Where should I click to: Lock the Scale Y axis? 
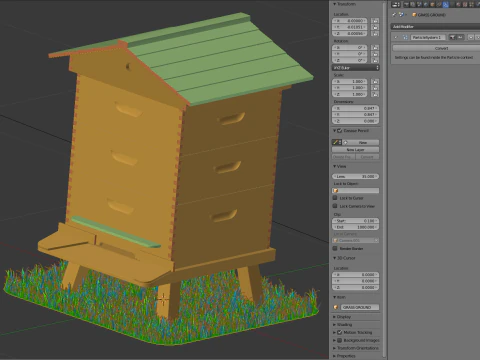point(375,88)
